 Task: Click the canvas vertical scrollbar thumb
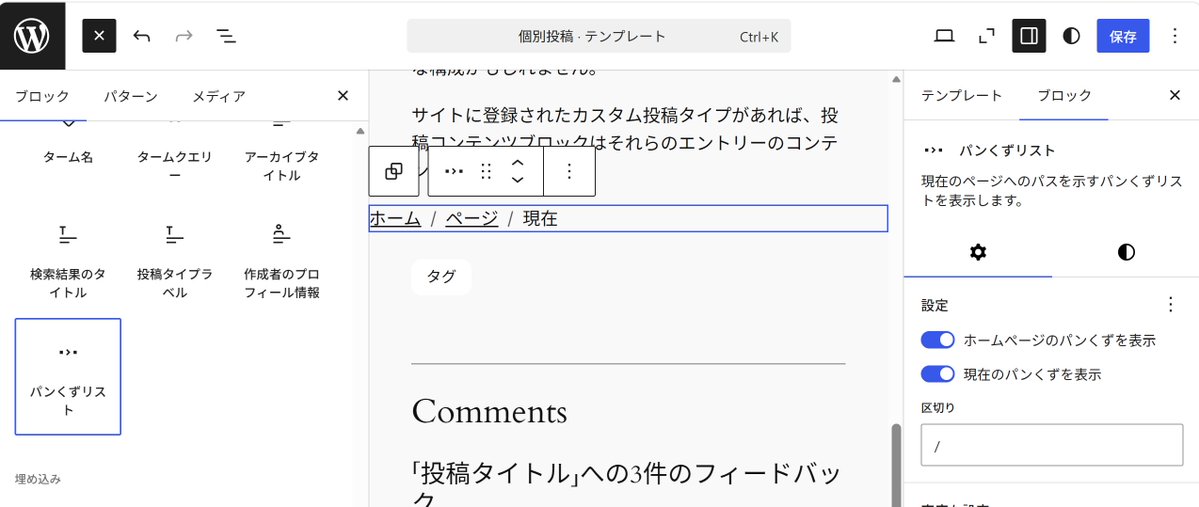click(896, 465)
